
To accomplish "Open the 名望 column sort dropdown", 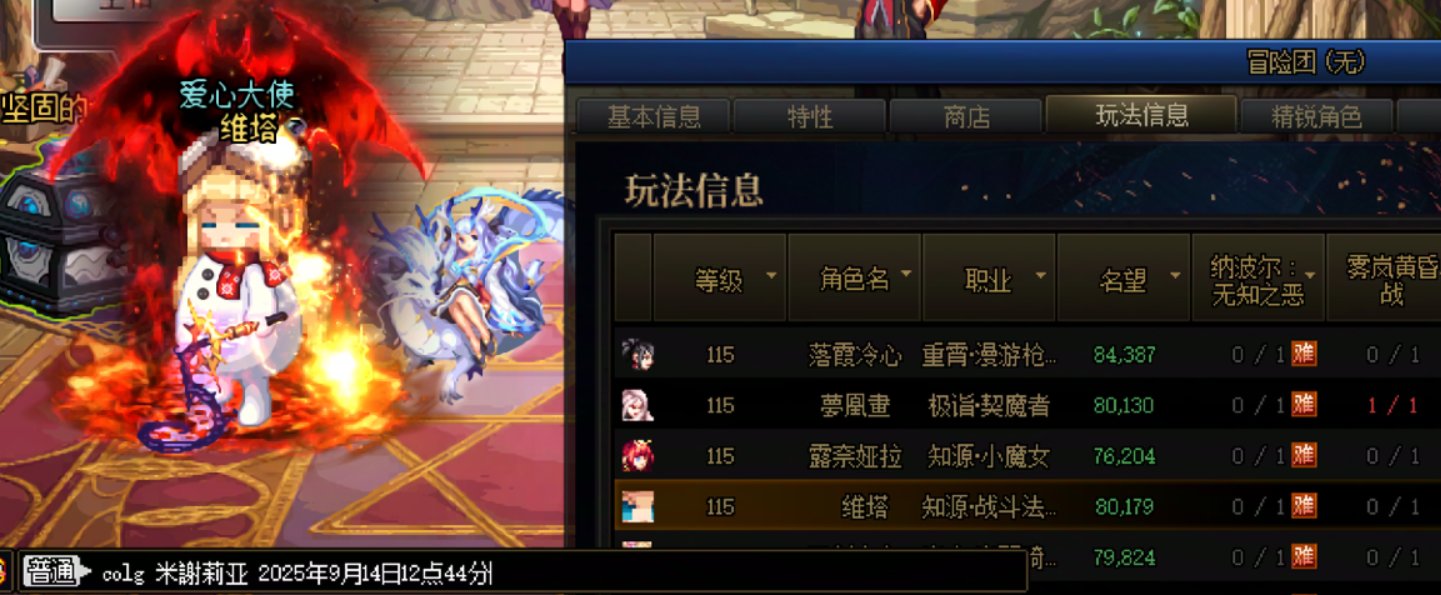I will [x=1176, y=275].
